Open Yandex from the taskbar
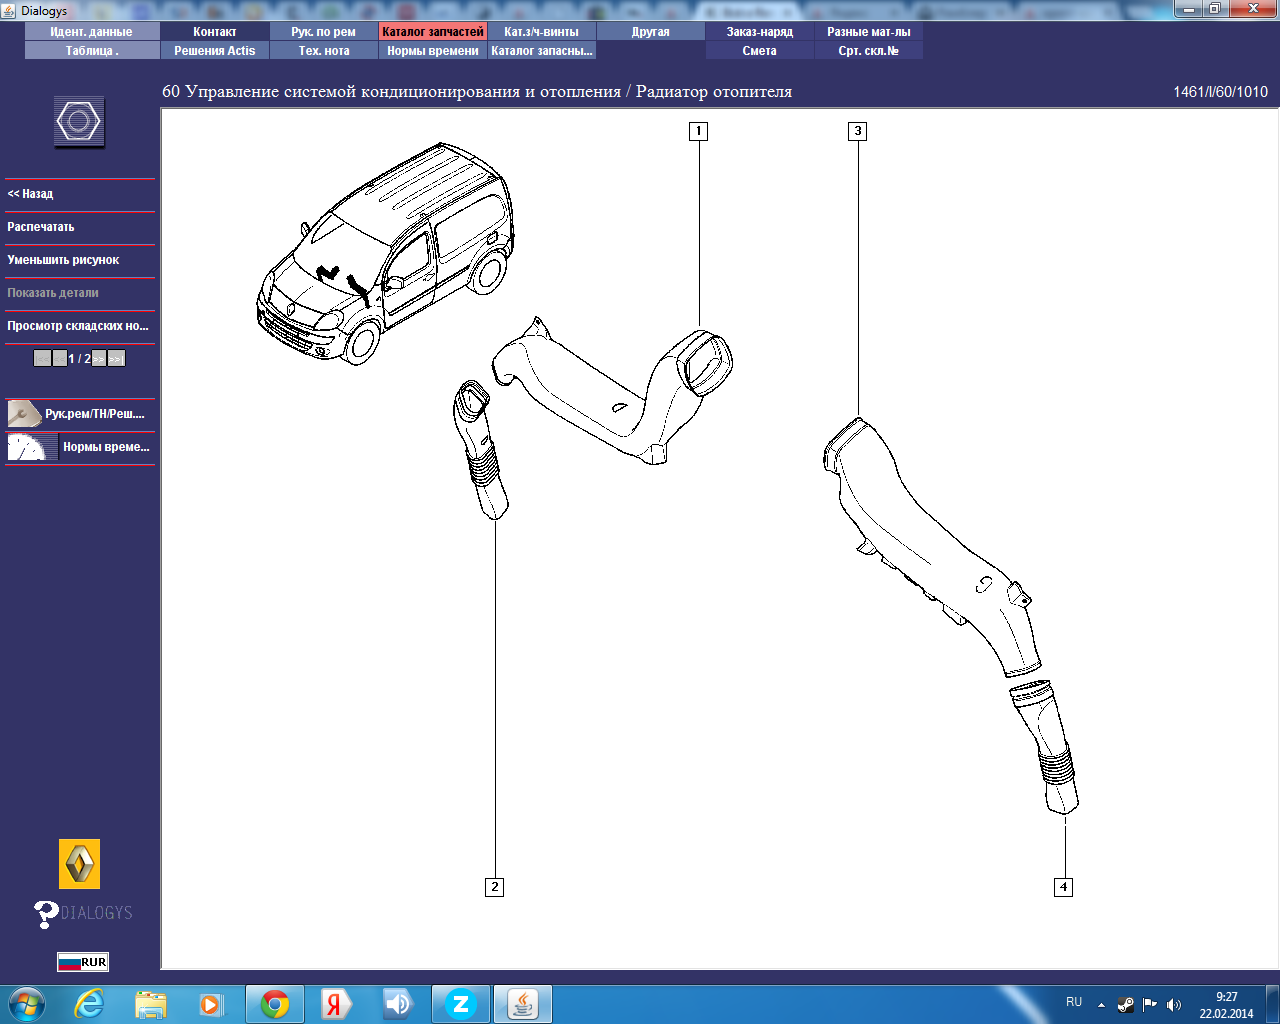This screenshot has width=1280, height=1024. (x=337, y=1004)
